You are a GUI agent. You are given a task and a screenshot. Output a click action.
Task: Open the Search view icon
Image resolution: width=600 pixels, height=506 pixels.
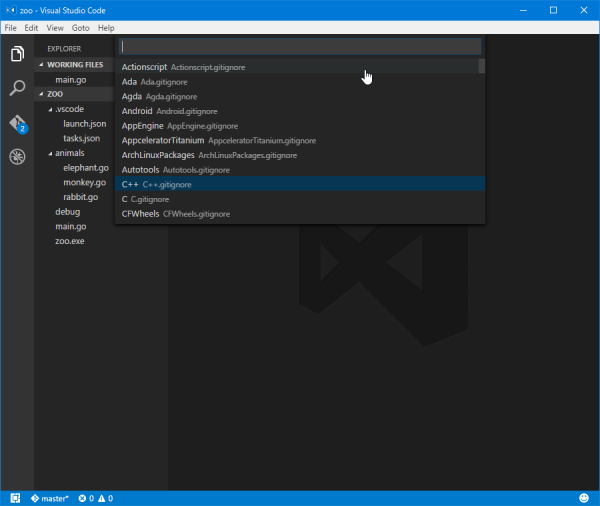point(17,88)
